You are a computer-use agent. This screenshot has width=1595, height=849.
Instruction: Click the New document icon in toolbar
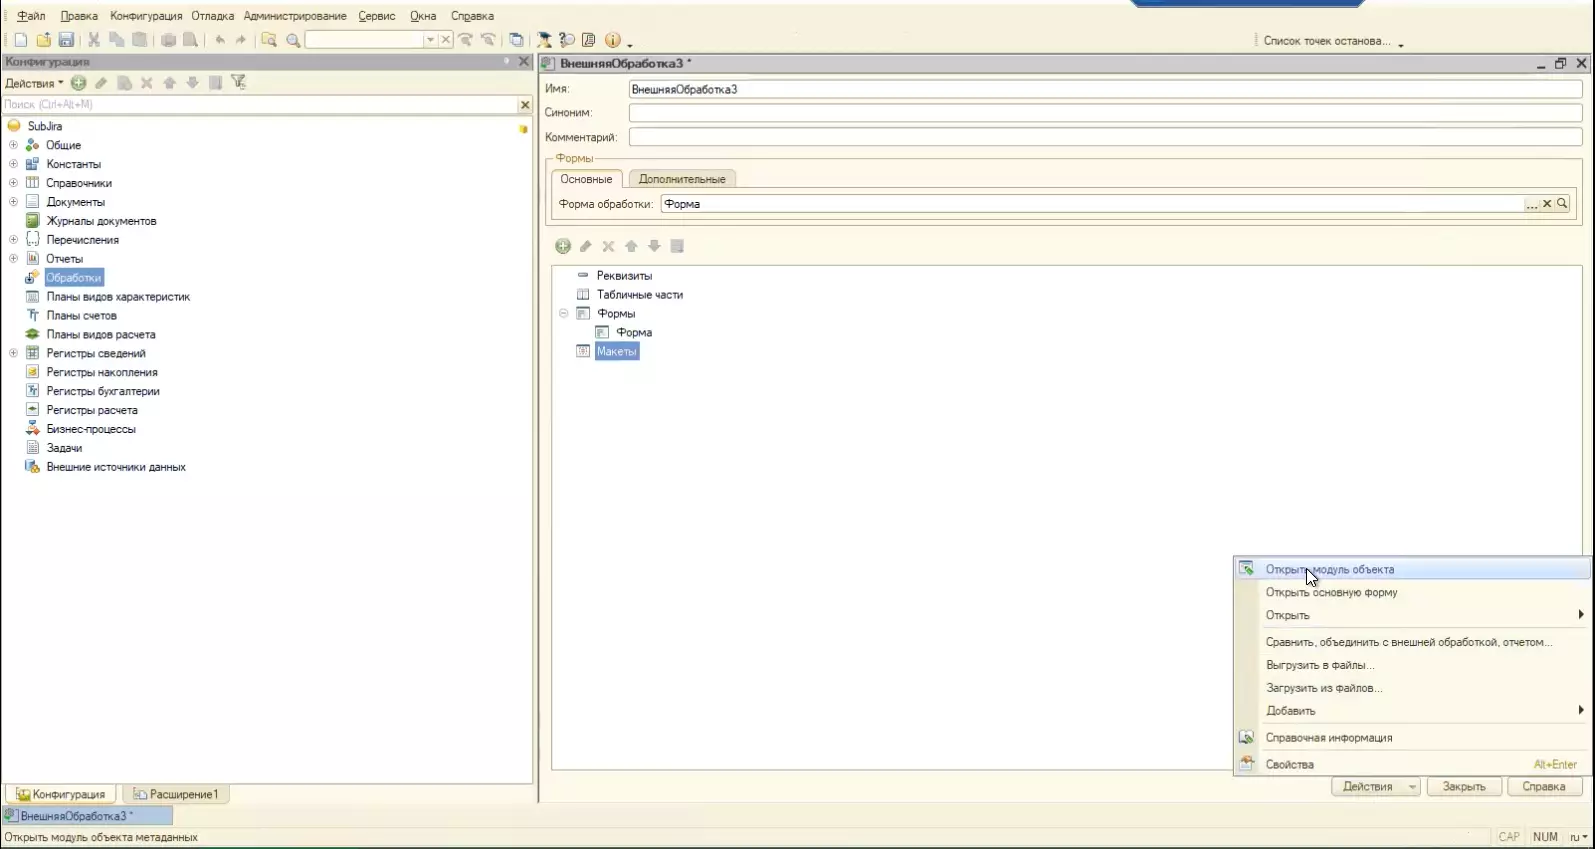tap(20, 40)
